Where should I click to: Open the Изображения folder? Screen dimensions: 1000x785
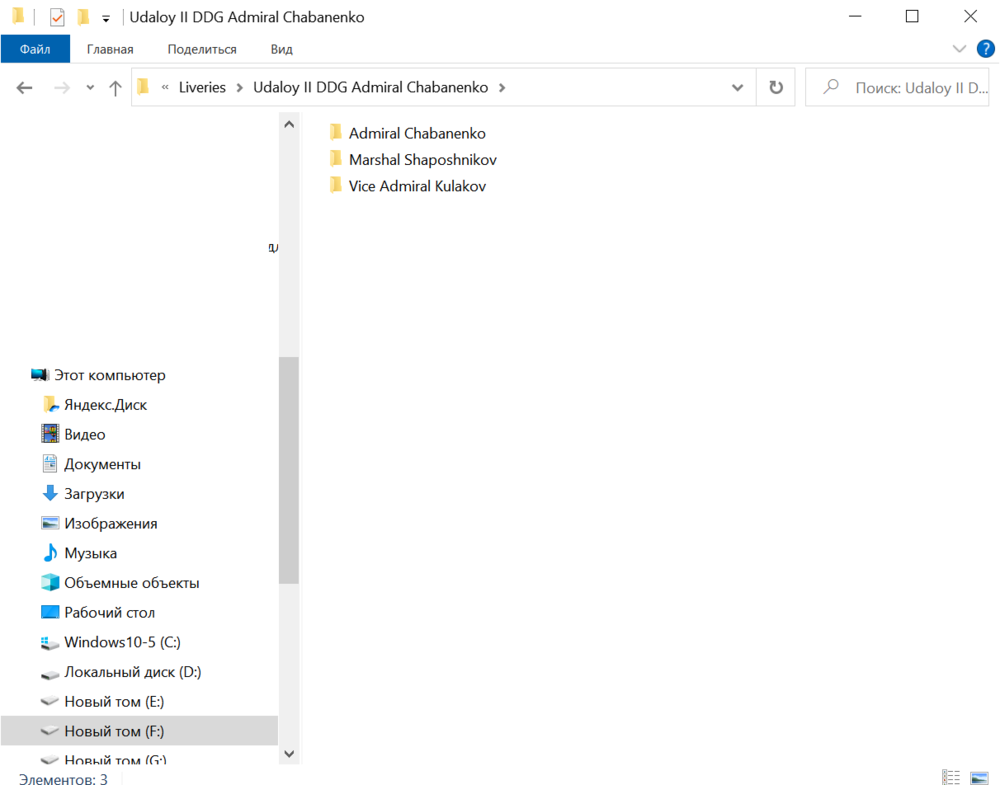pyautogui.click(x=99, y=524)
